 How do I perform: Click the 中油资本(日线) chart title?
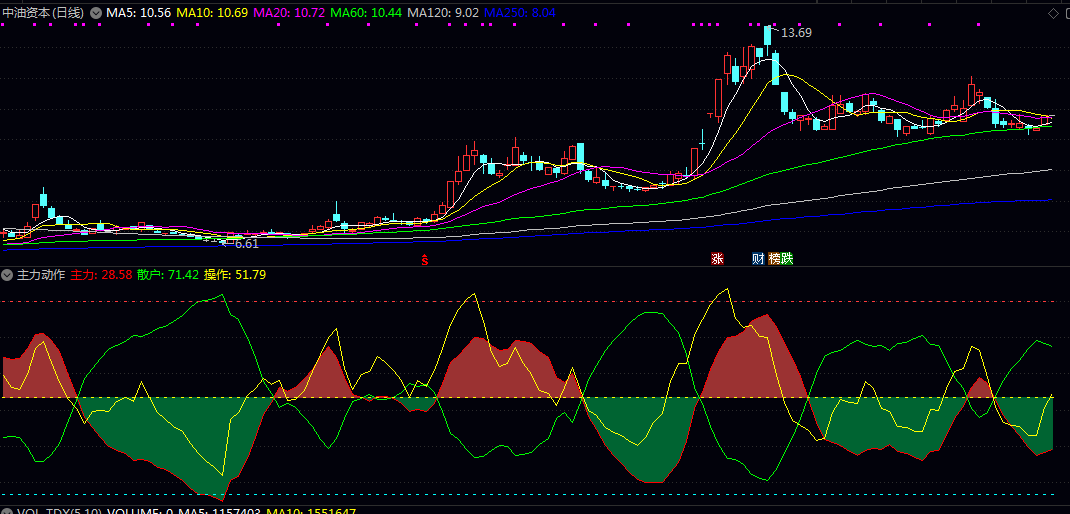point(45,13)
